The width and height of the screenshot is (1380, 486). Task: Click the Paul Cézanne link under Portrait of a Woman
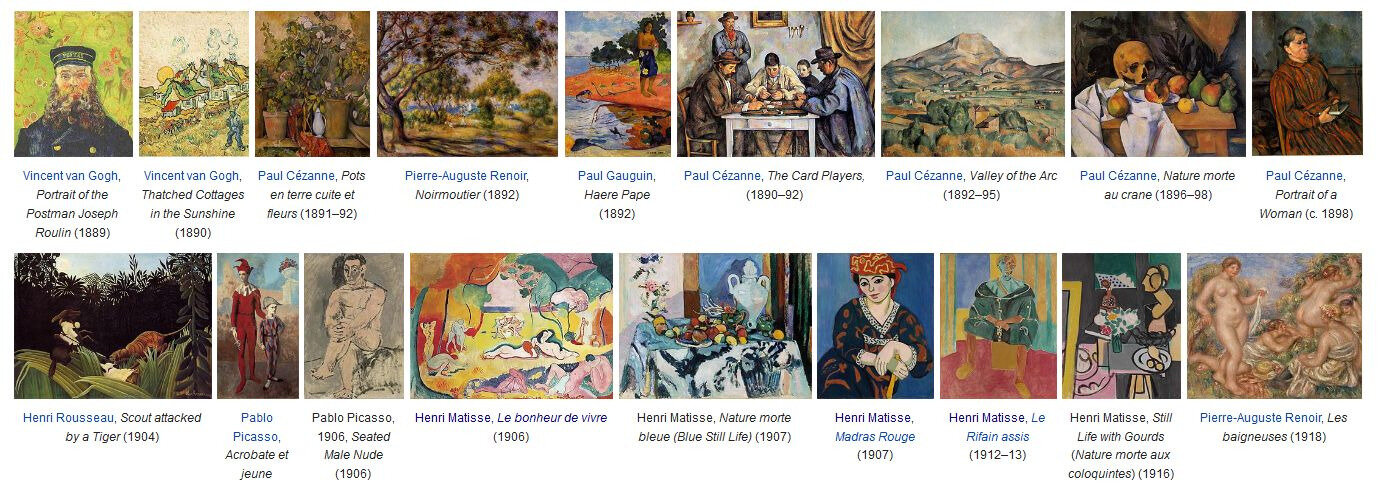pos(1307,176)
